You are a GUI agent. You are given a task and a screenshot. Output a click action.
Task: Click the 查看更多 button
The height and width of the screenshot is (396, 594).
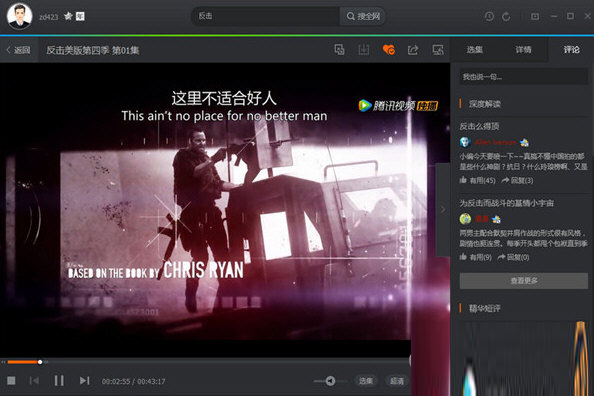tap(524, 281)
